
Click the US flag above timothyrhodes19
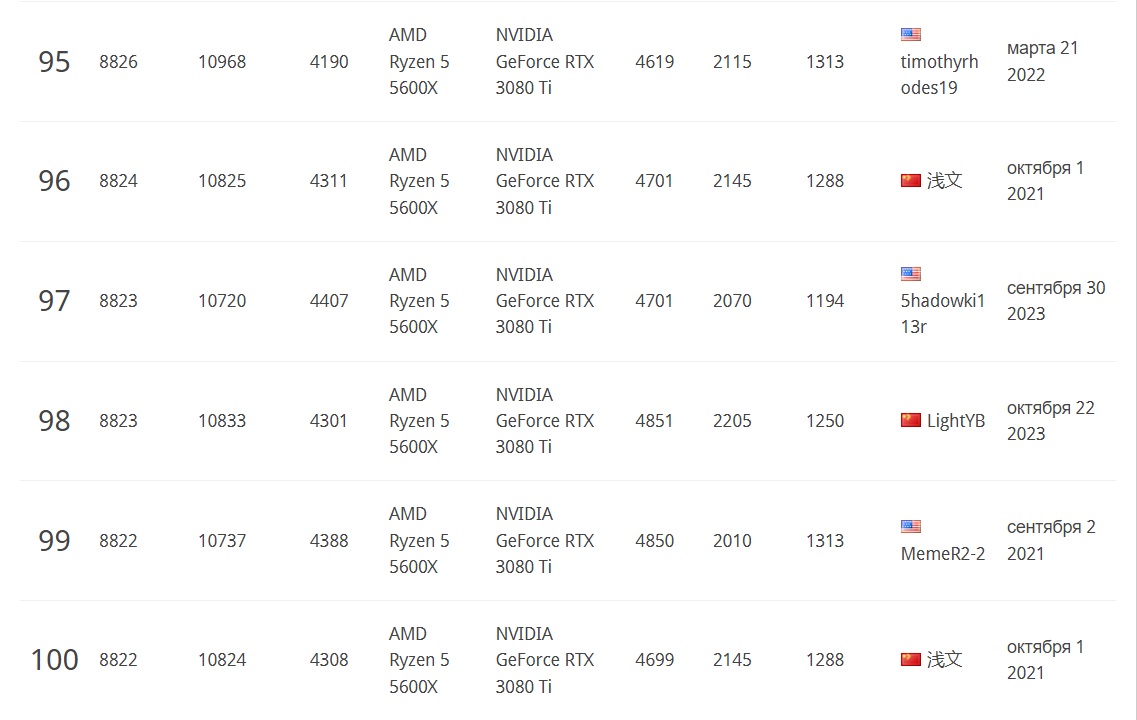[x=910, y=35]
